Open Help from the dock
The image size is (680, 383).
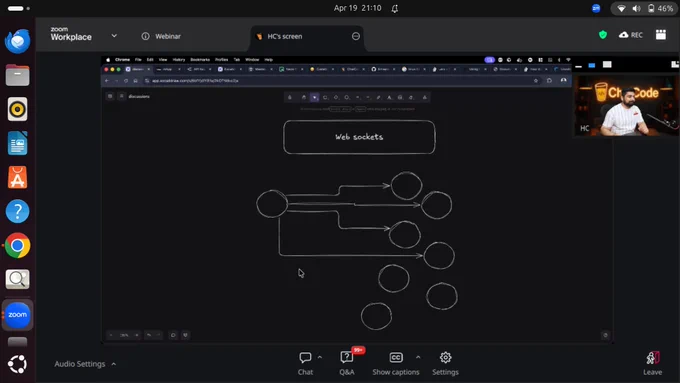pyautogui.click(x=17, y=211)
